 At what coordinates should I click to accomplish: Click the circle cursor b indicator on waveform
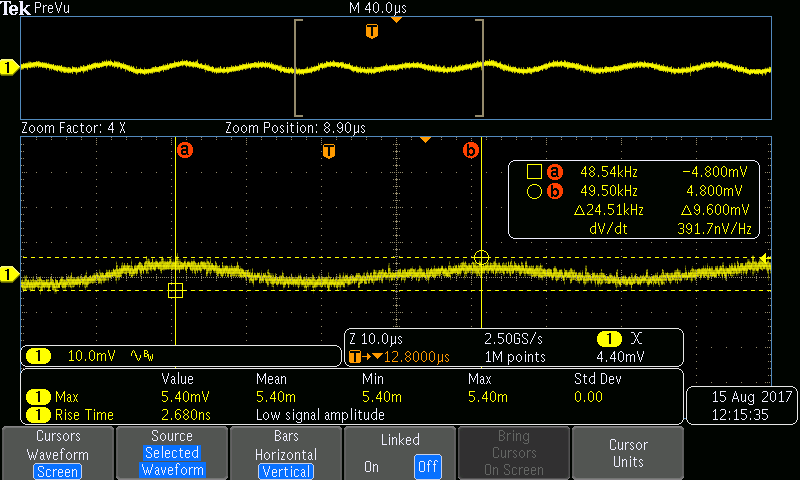click(481, 258)
